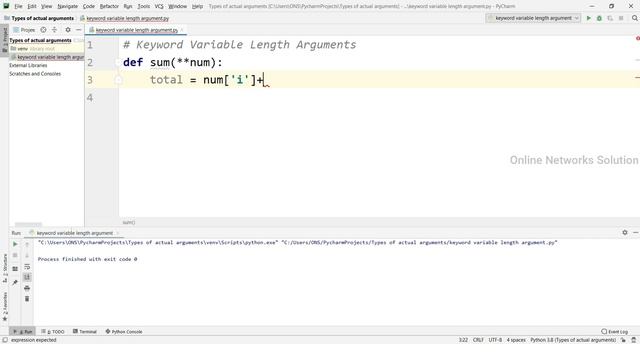Click the Down Stack Trace arrow

coord(27,256)
